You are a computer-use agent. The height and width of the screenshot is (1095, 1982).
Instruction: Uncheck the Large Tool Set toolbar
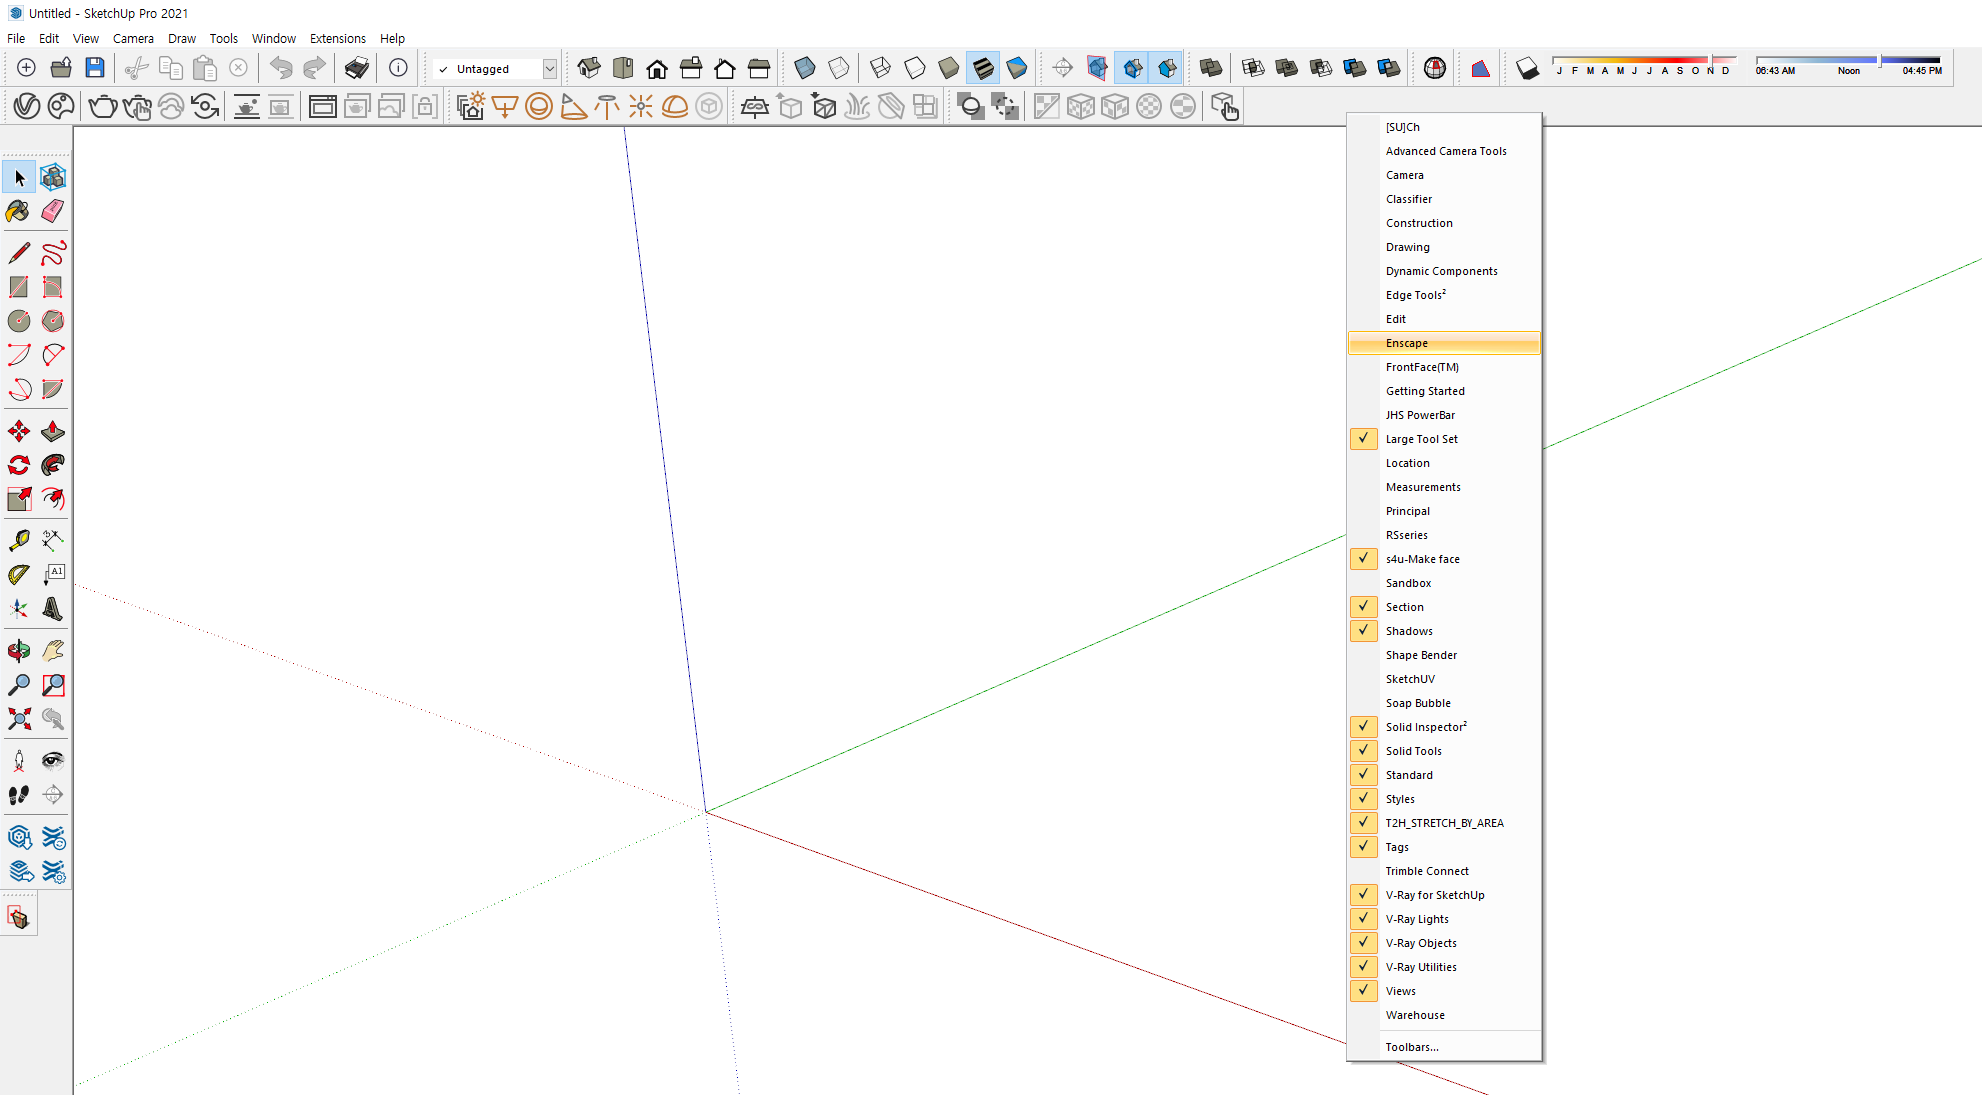pos(1421,439)
